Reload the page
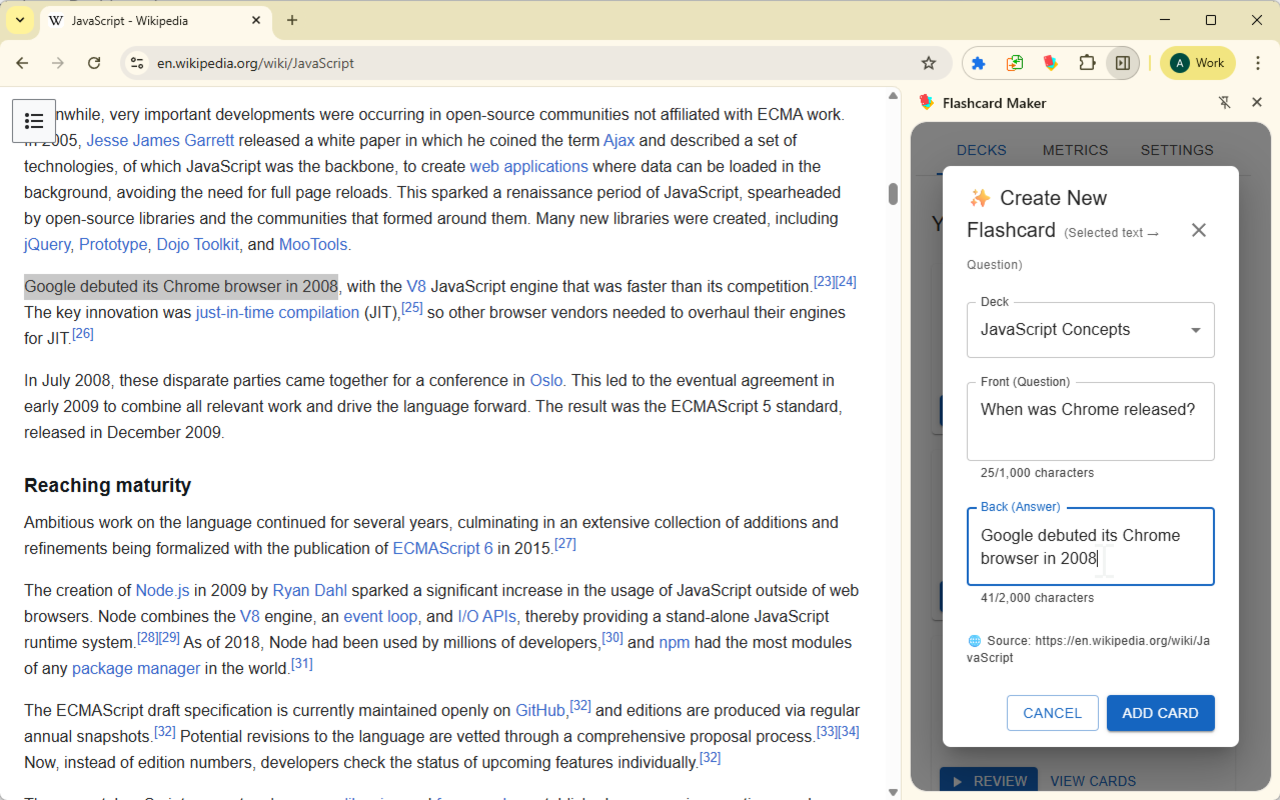The width and height of the screenshot is (1280, 800). tap(94, 63)
